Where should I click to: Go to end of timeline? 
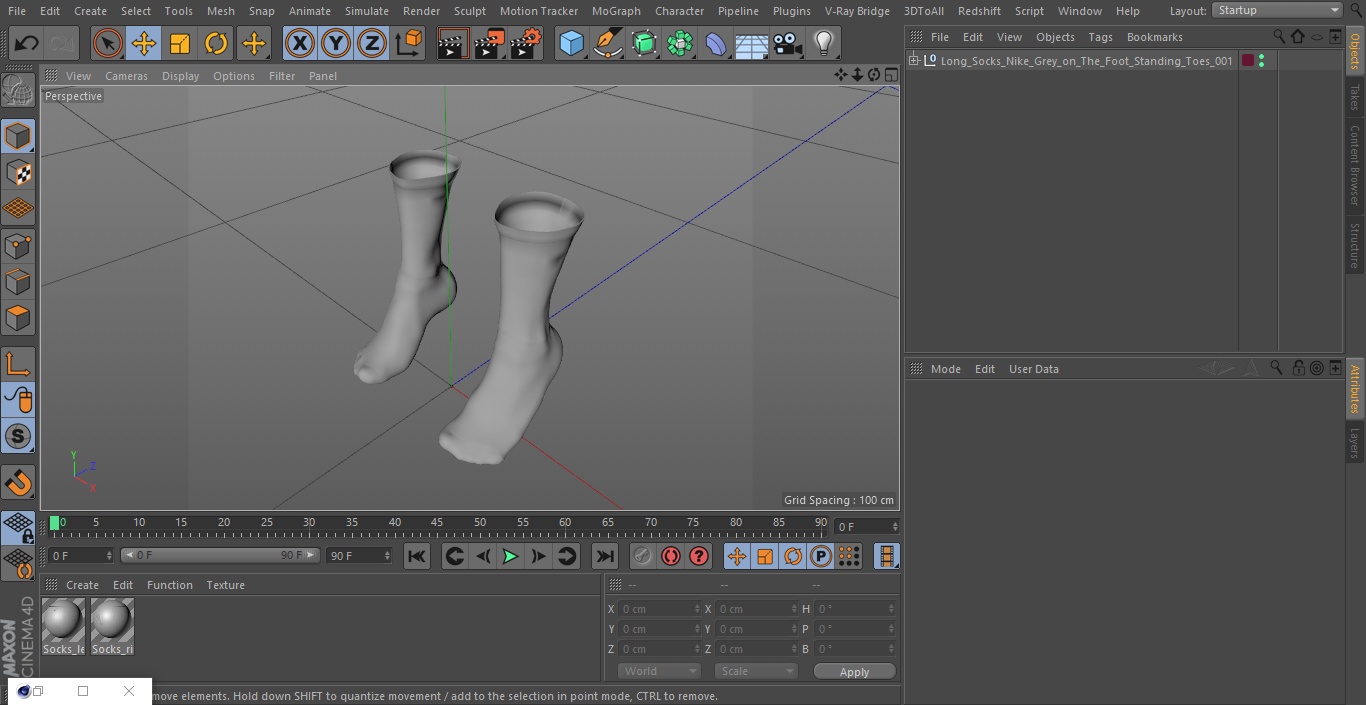point(605,556)
